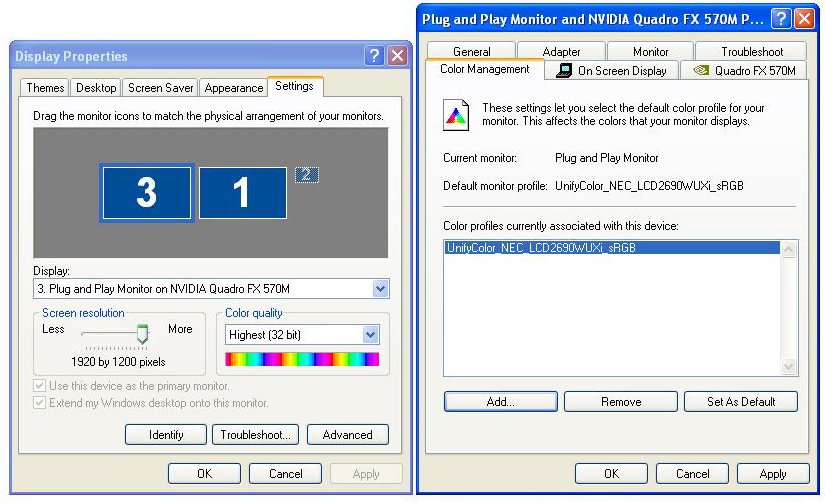Click OK in Plug and Play Monitor dialog
The width and height of the screenshot is (825, 503).
(x=611, y=474)
